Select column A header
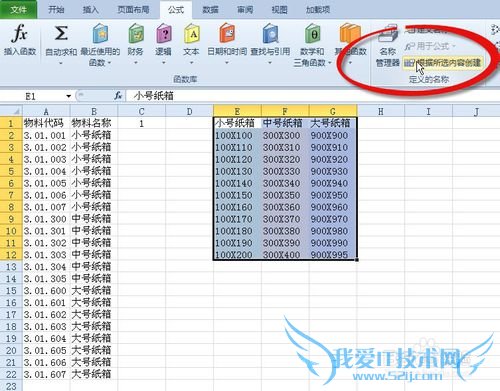This screenshot has width=500, height=391. (x=46, y=111)
